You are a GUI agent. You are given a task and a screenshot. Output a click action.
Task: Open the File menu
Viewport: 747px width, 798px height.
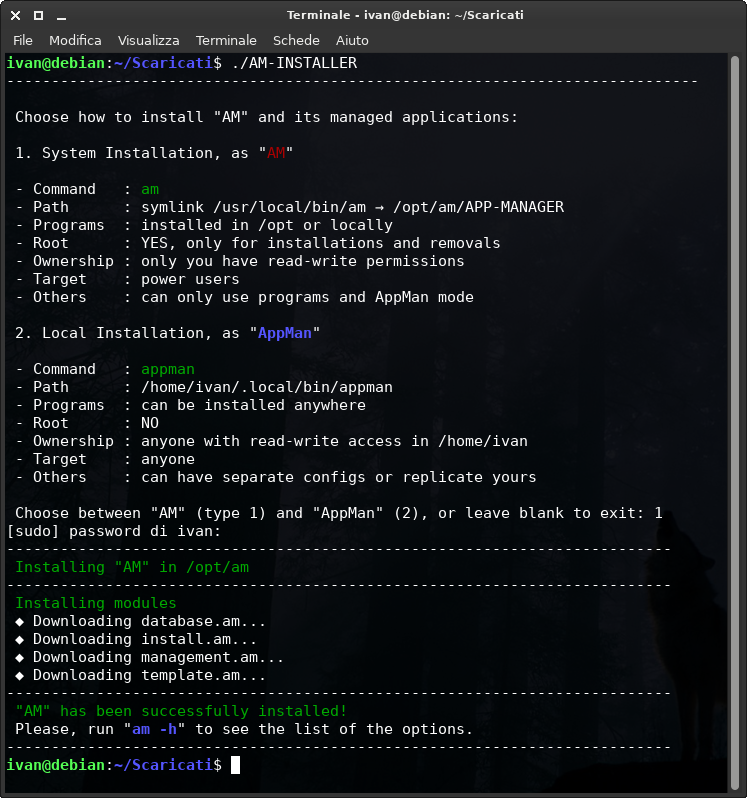point(22,40)
